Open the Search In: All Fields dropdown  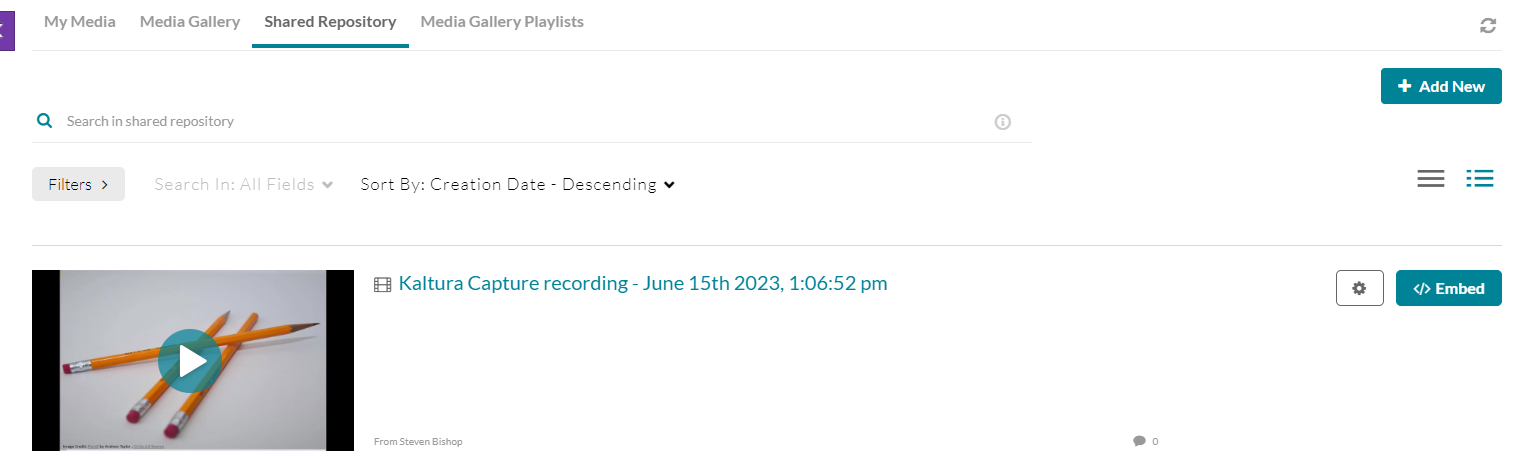click(243, 184)
